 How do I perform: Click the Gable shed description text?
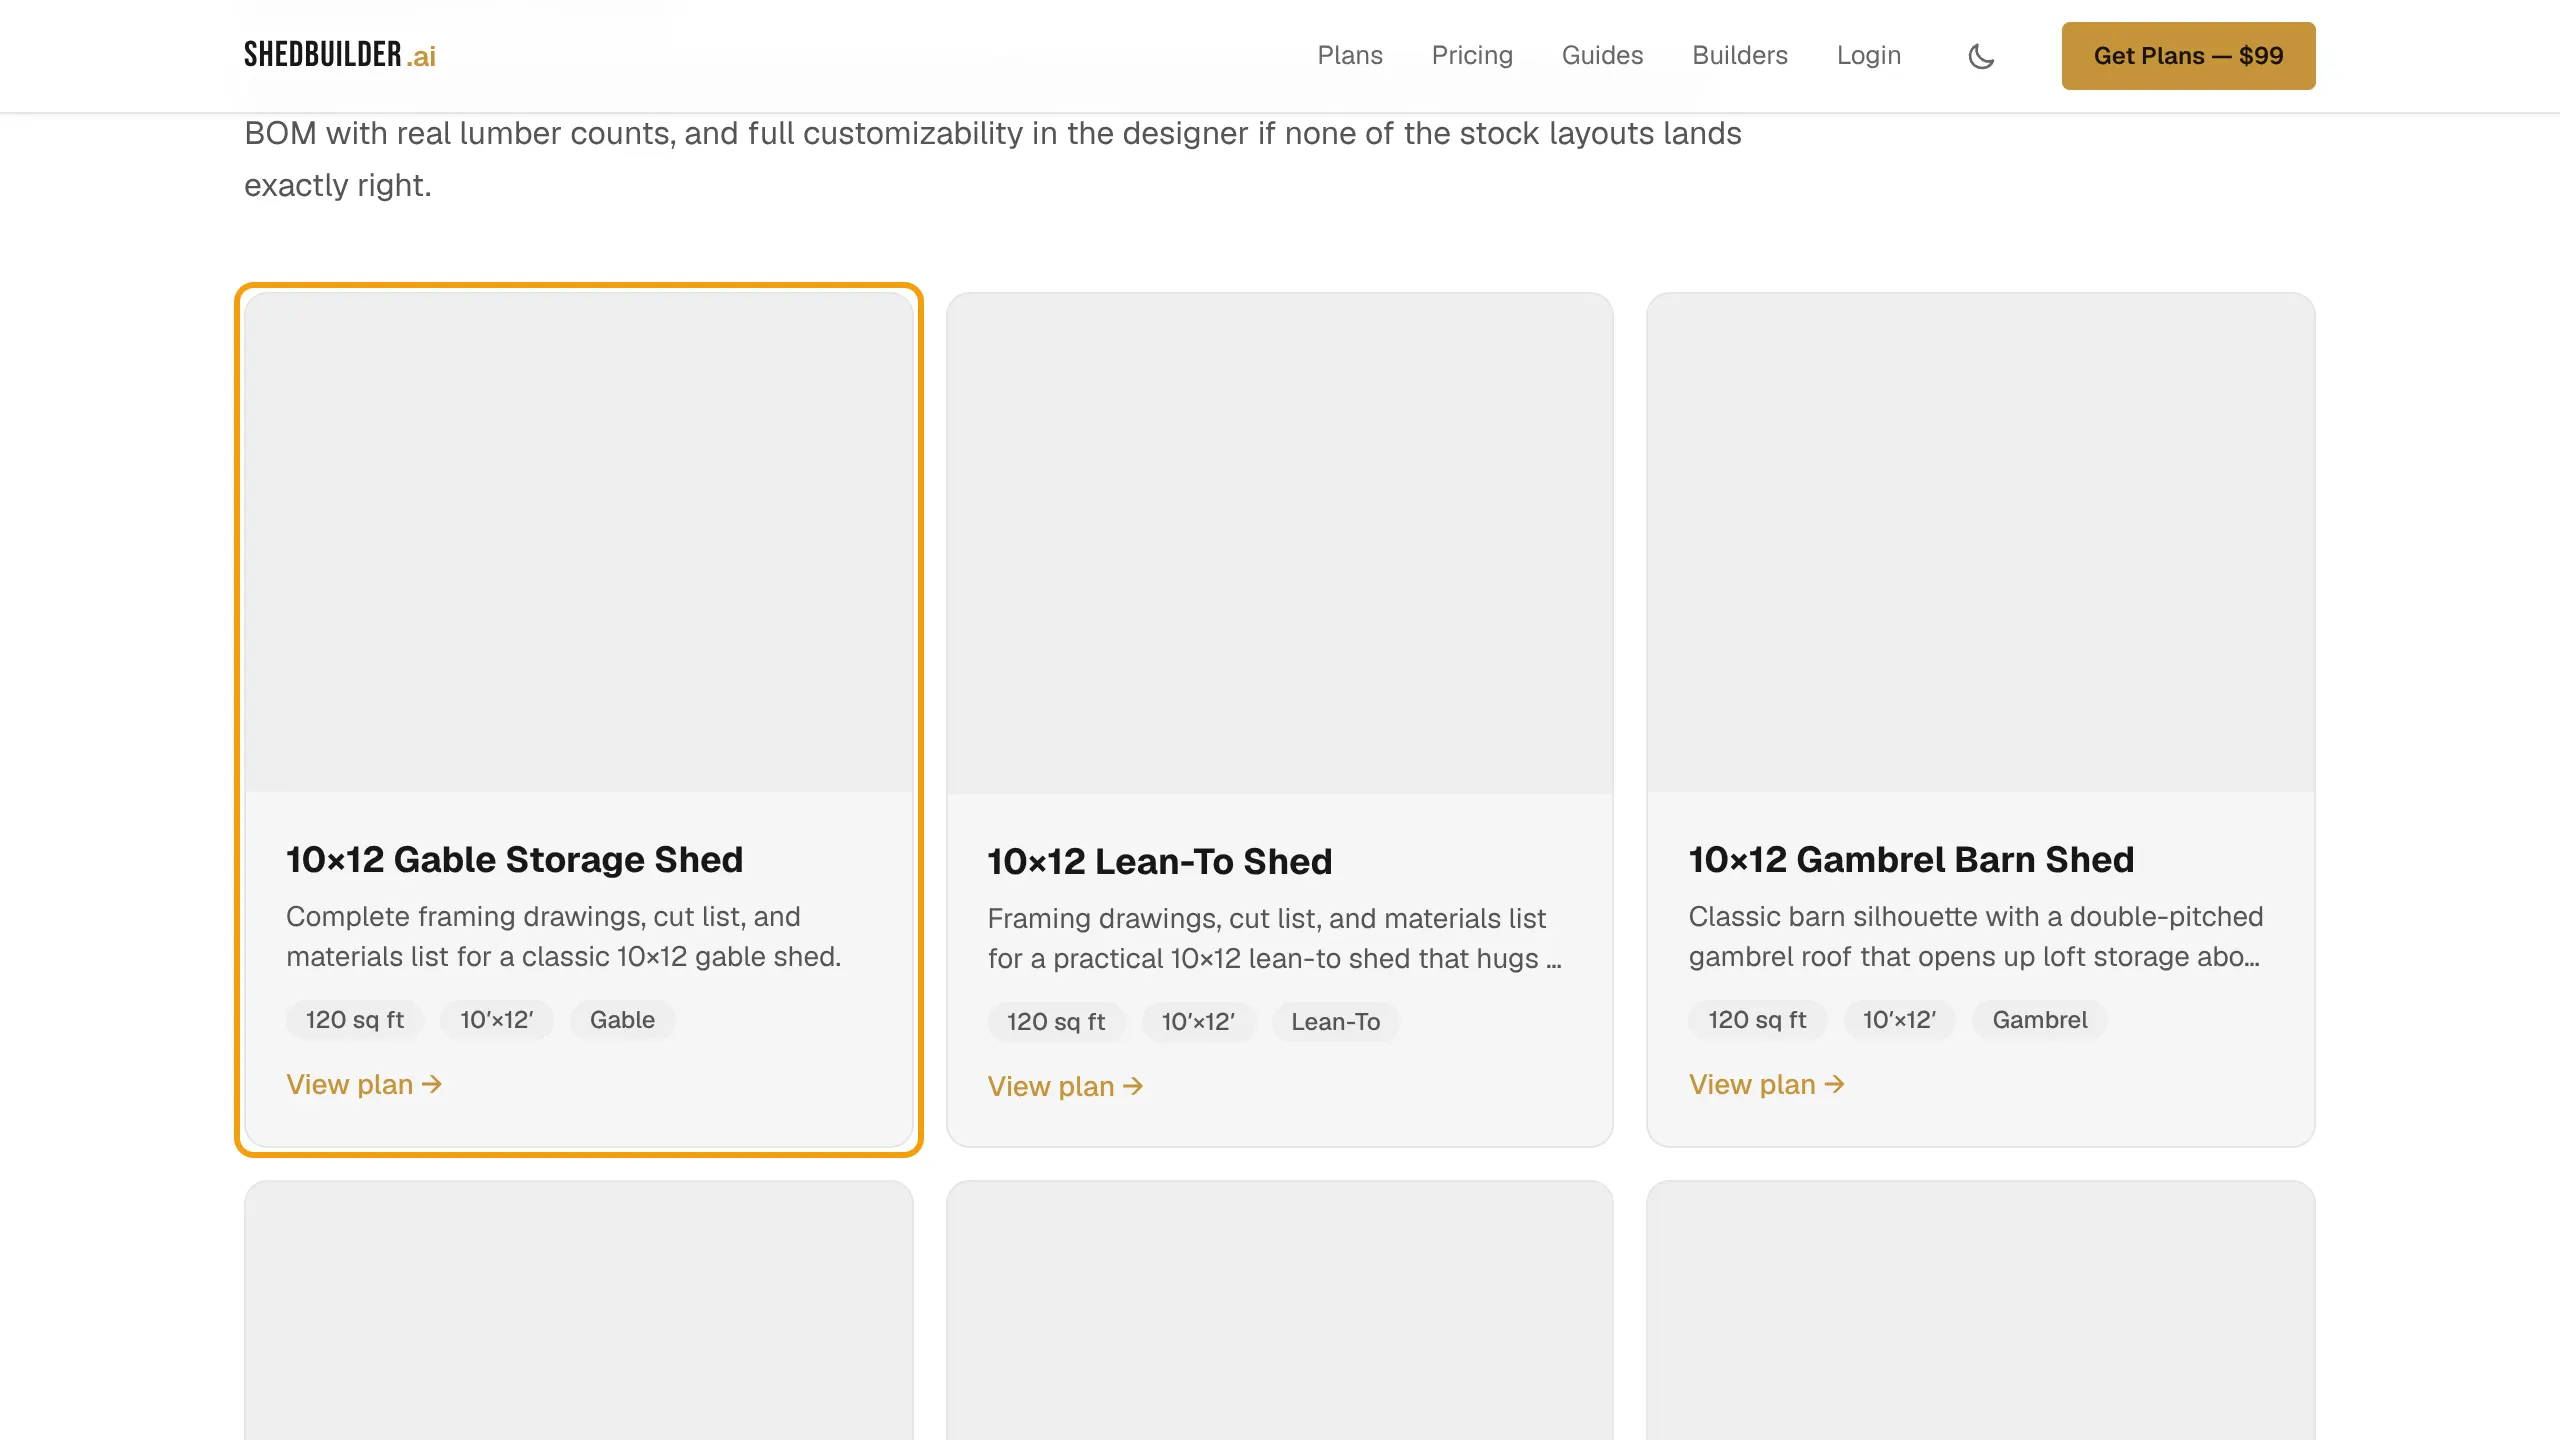pyautogui.click(x=564, y=936)
